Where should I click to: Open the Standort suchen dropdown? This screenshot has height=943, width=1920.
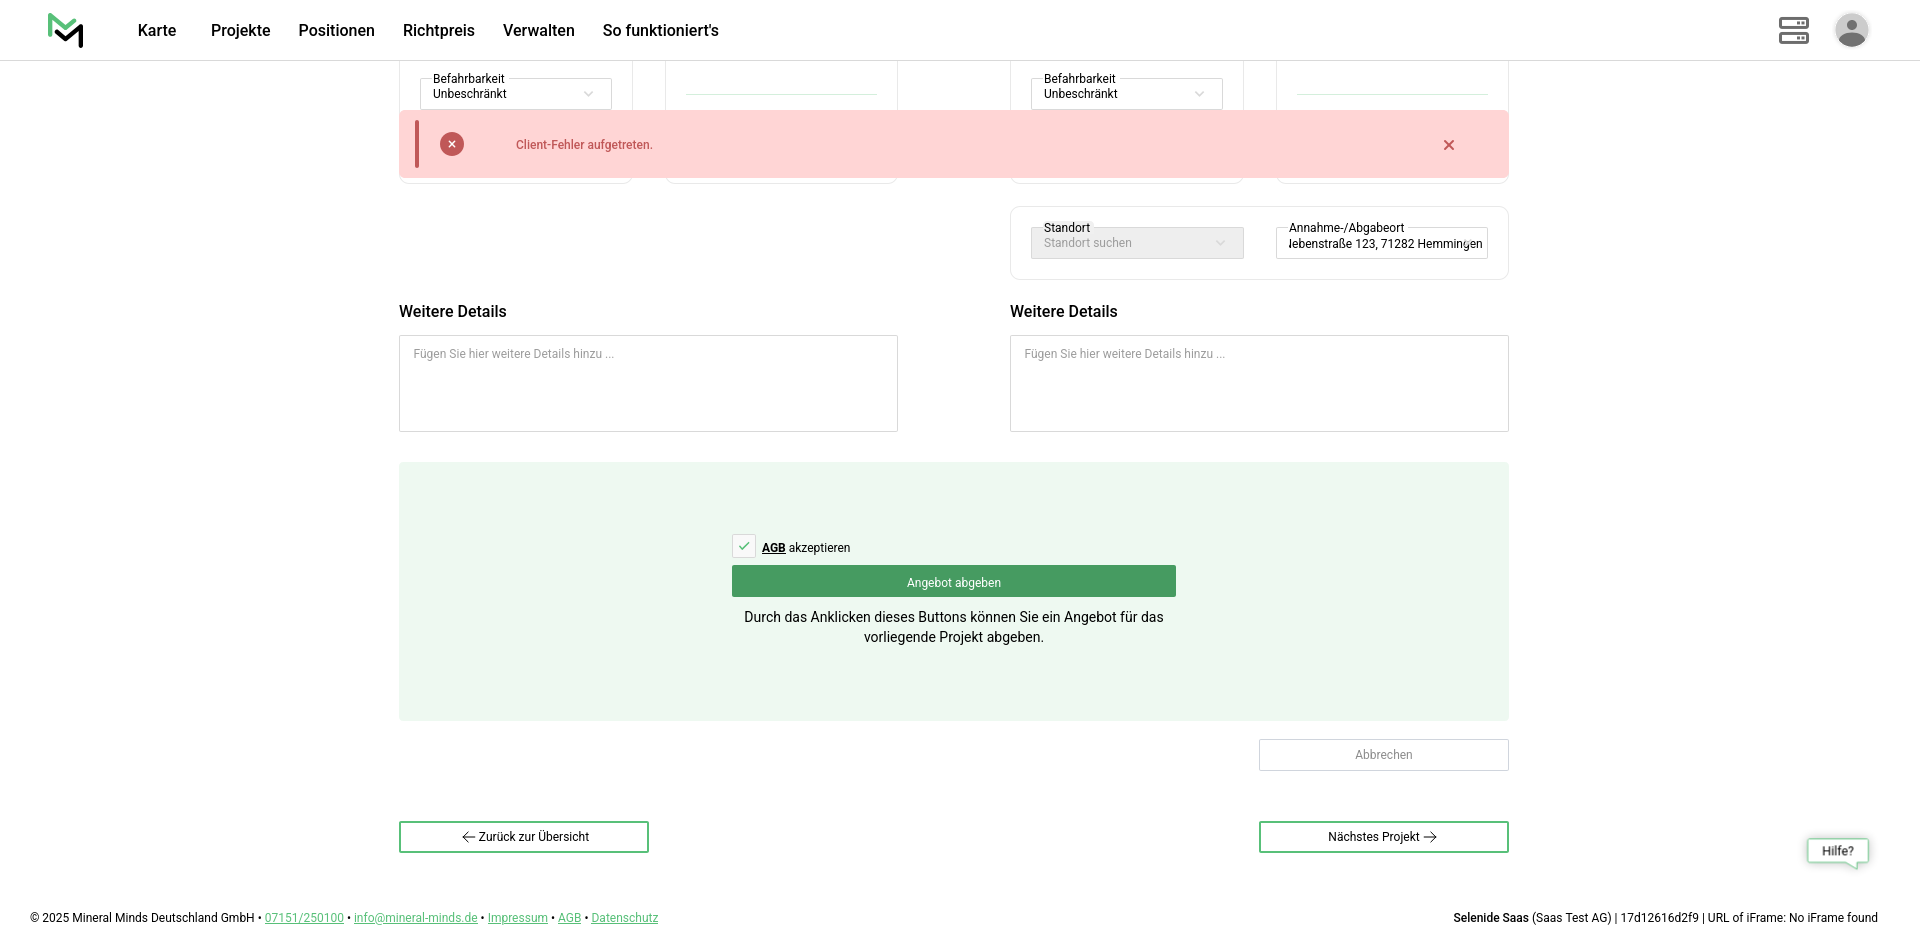coord(1137,243)
